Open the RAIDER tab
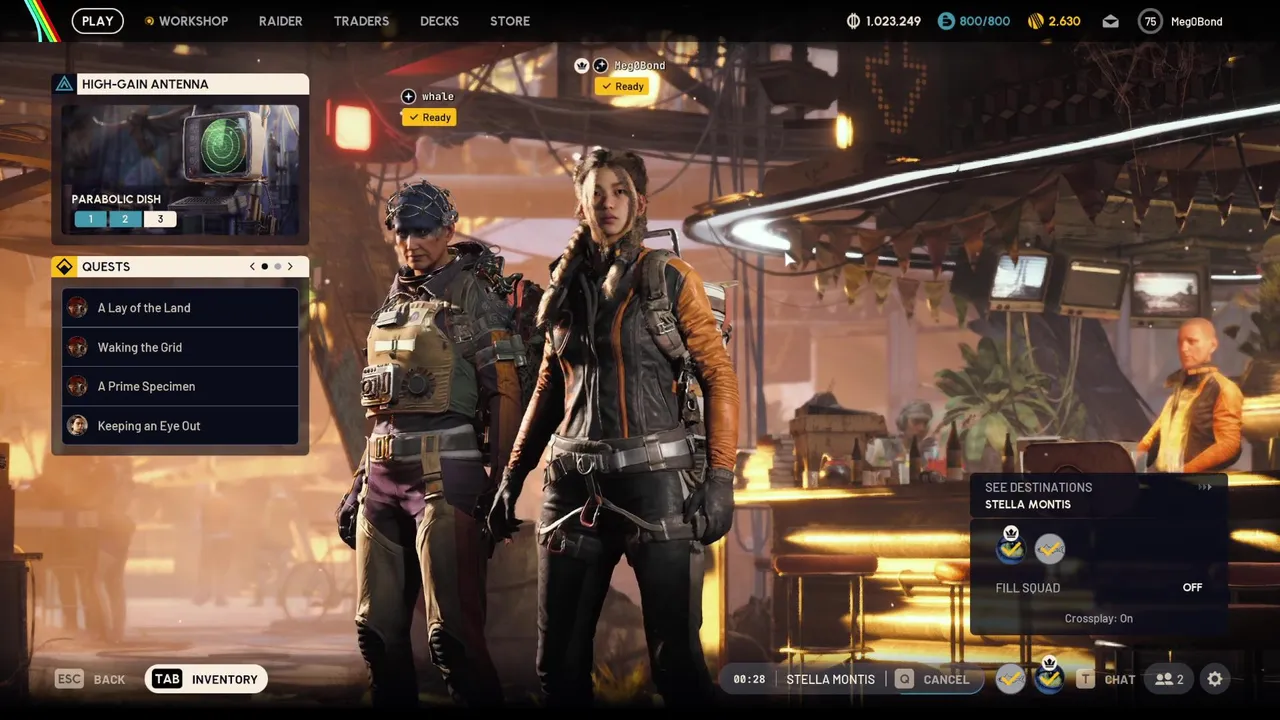Image resolution: width=1280 pixels, height=720 pixels. [x=281, y=21]
